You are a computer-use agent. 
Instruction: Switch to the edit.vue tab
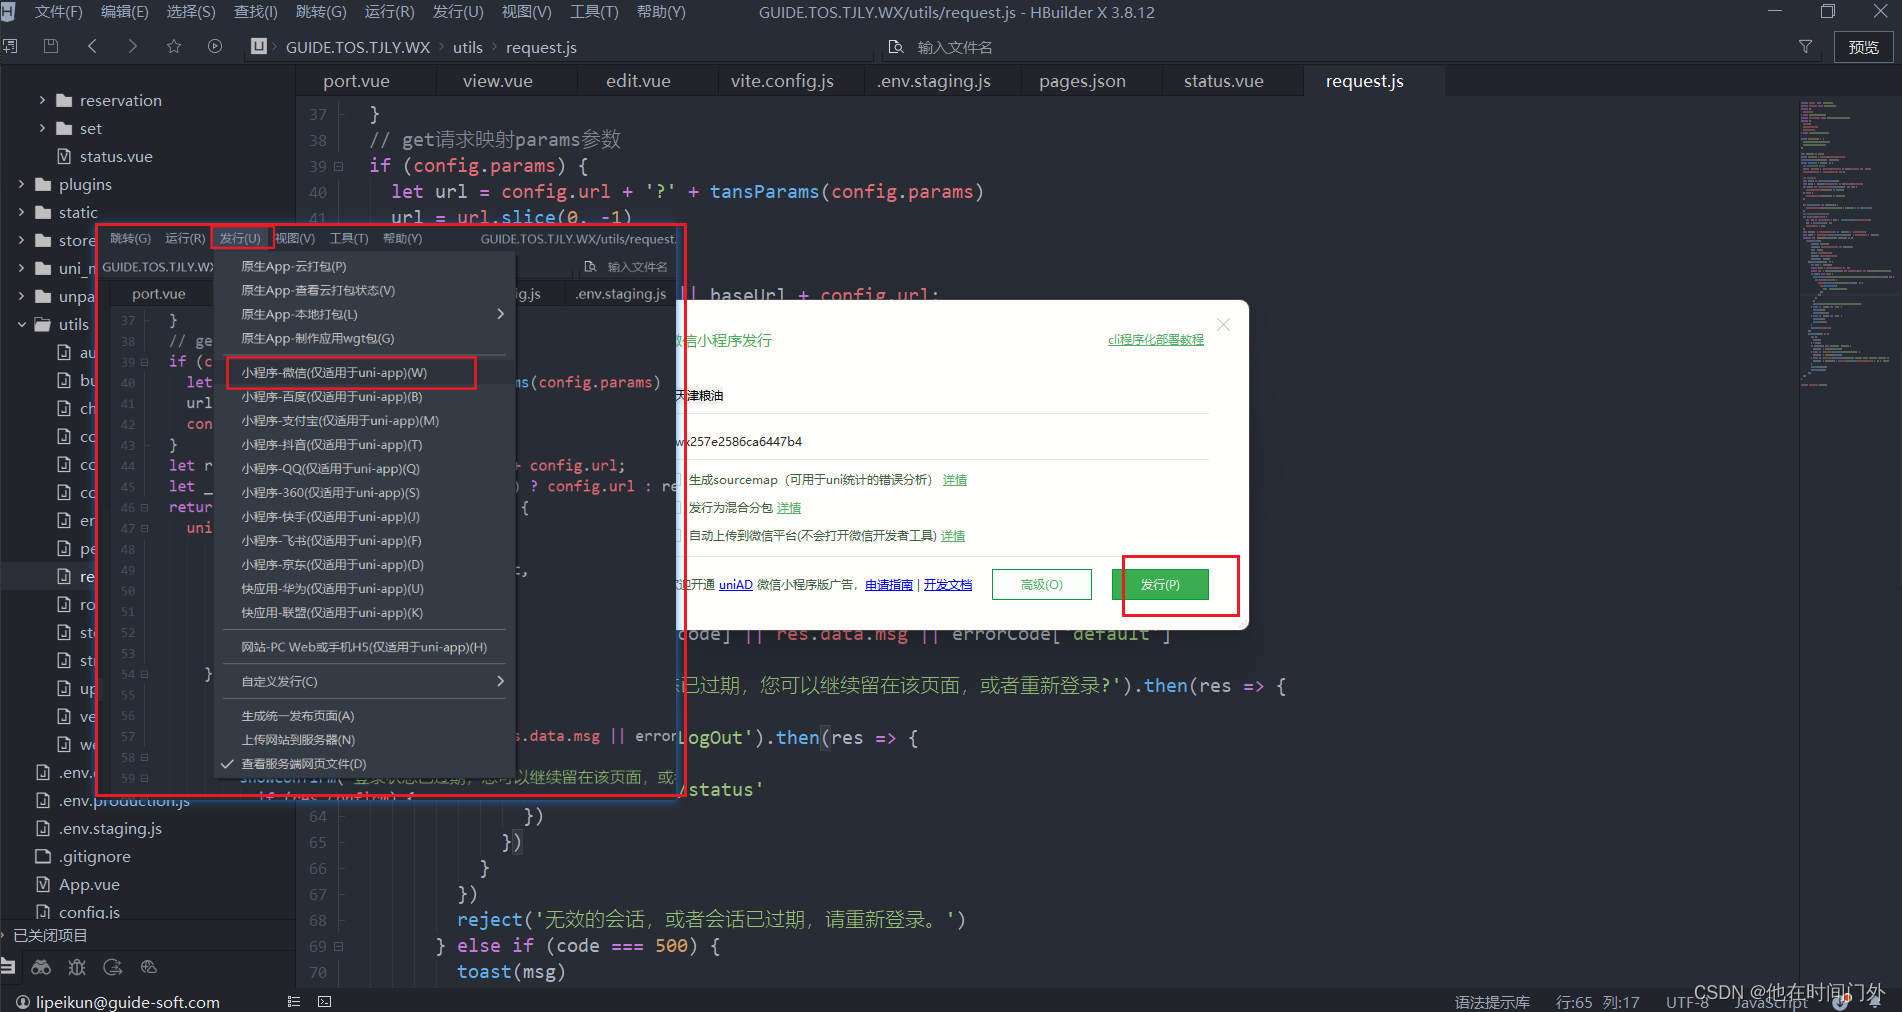pyautogui.click(x=638, y=81)
